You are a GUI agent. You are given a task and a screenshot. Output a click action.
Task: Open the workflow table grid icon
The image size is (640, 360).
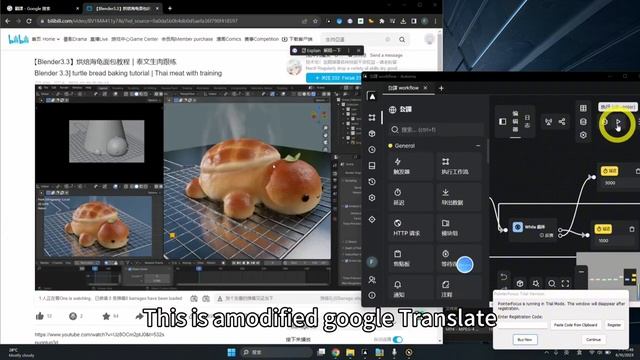(x=583, y=108)
